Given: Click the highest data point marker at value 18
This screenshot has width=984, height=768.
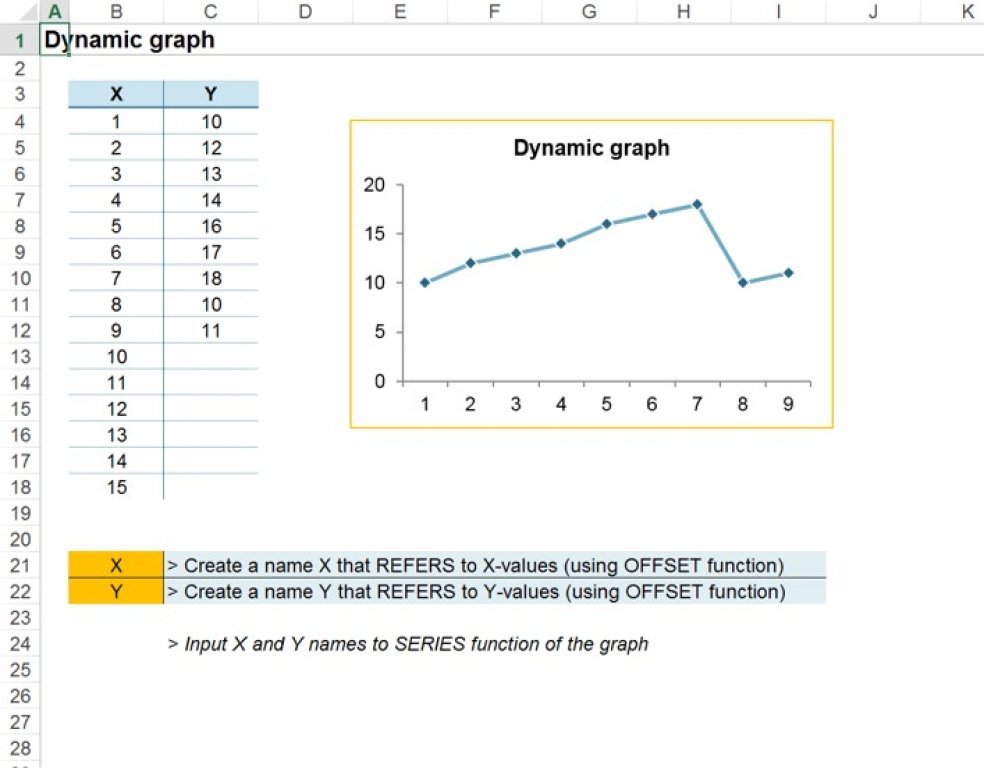Looking at the screenshot, I should 697,203.
